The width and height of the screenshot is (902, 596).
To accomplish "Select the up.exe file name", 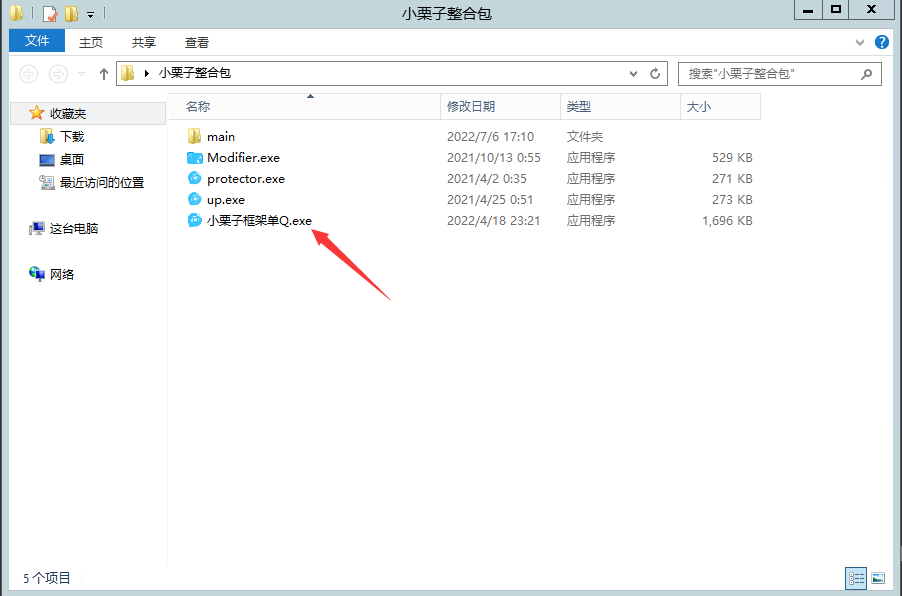I will [x=226, y=200].
